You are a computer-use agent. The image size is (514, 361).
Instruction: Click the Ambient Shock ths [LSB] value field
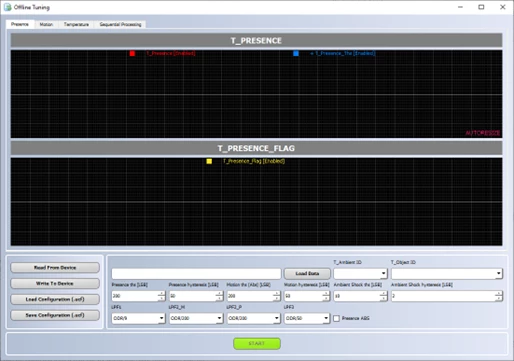357,296
